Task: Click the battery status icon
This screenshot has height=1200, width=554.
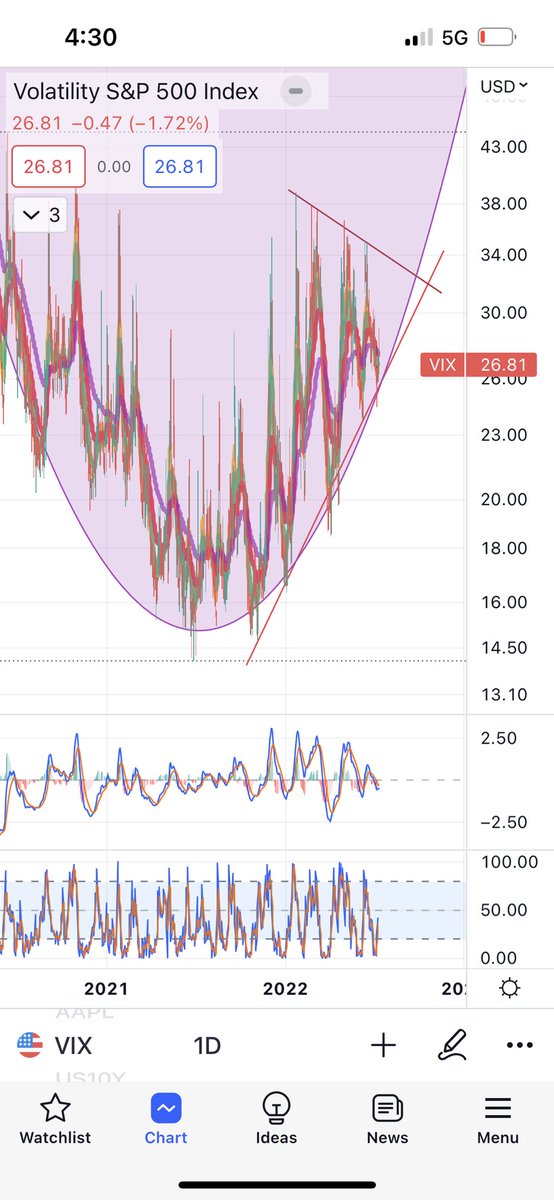Action: [495, 38]
